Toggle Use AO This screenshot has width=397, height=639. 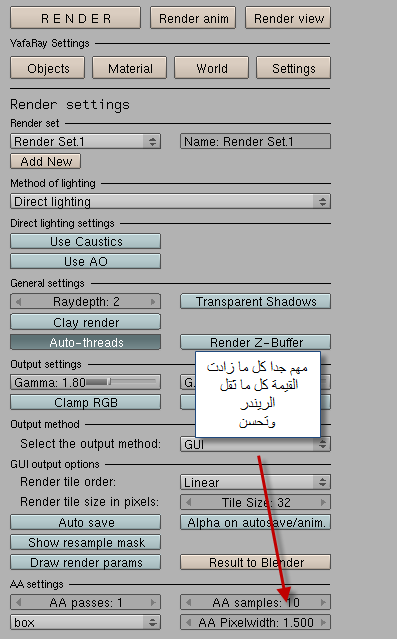coord(86,261)
